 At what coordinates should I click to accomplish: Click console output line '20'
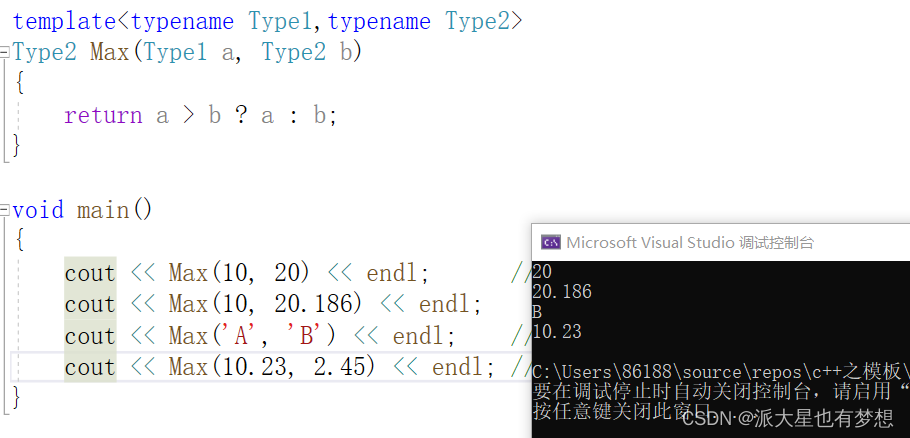(x=542, y=272)
